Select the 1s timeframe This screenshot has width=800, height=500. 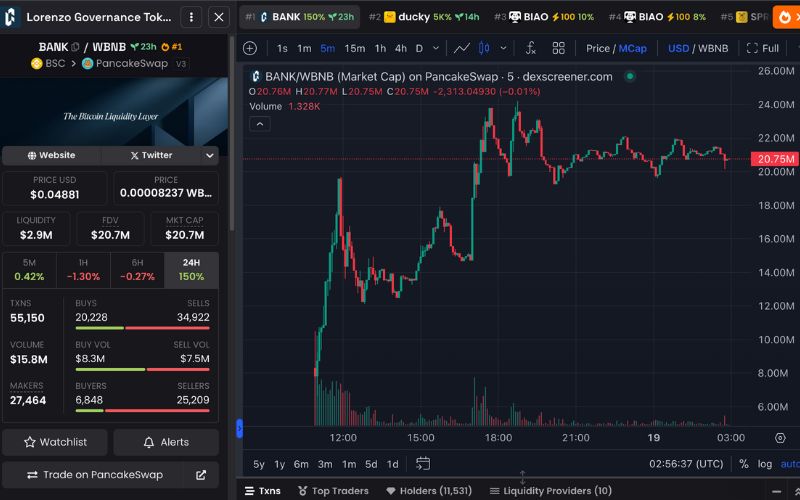(282, 48)
